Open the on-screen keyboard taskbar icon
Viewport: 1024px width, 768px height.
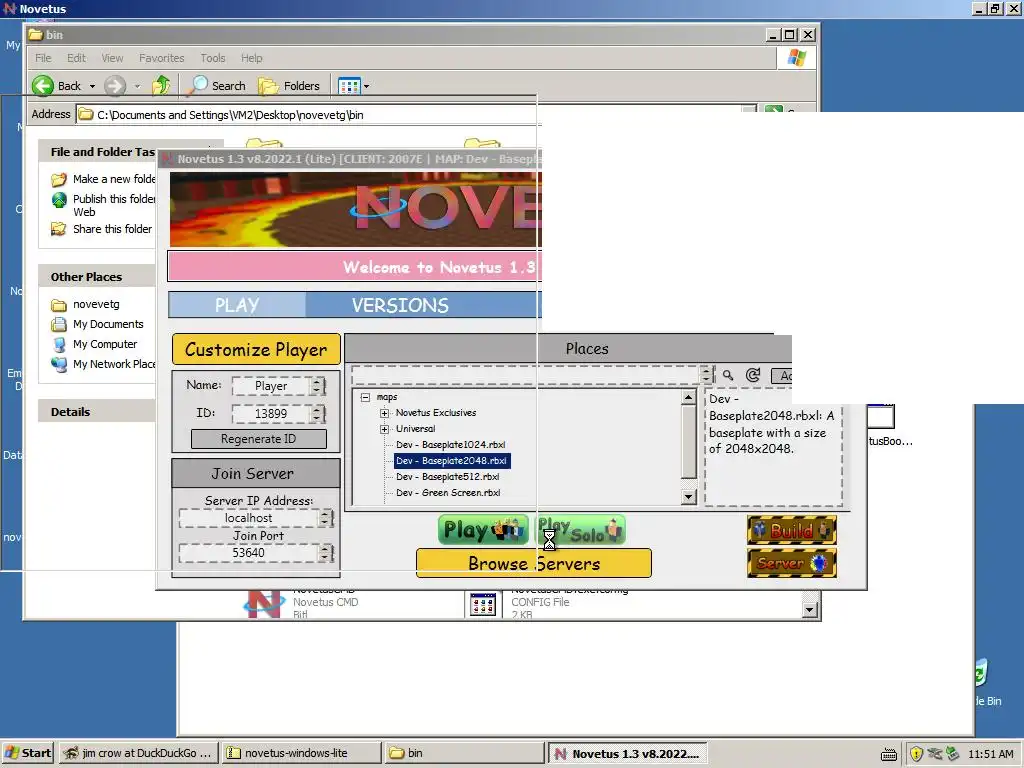click(x=889, y=754)
